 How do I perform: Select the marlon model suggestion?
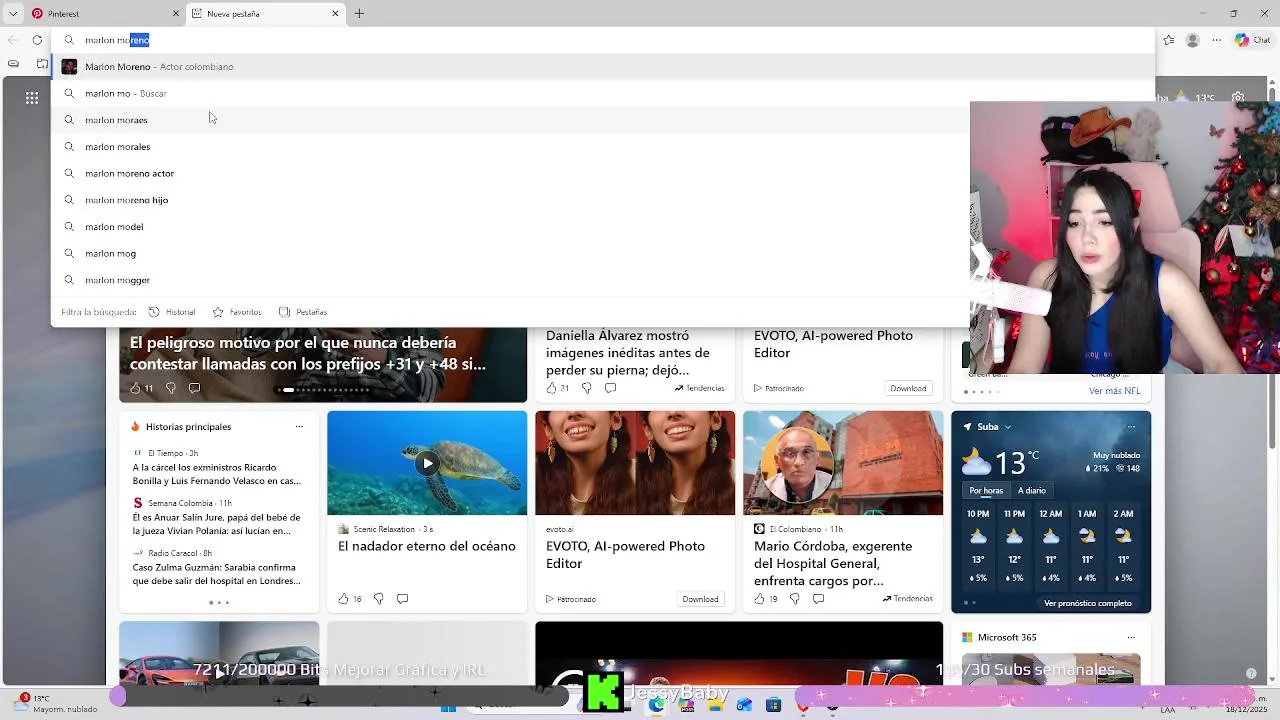(511, 227)
